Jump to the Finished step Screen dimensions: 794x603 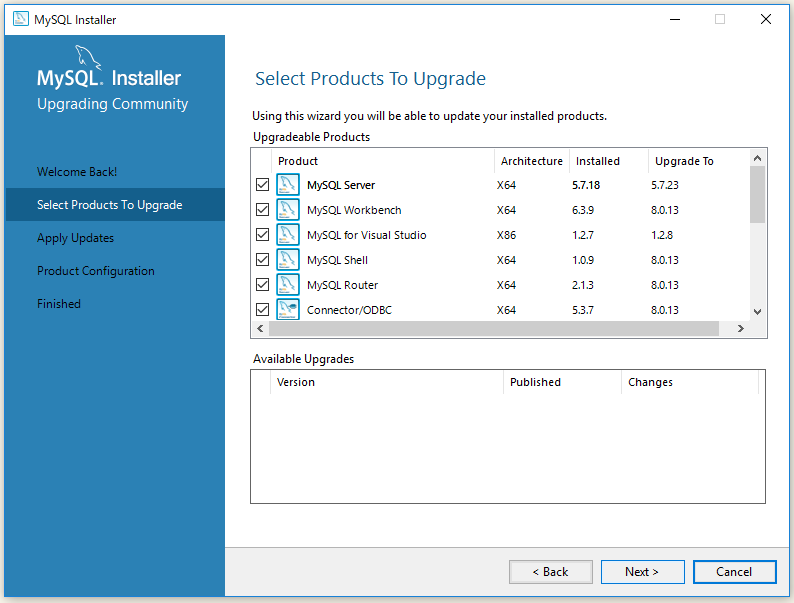[x=59, y=304]
